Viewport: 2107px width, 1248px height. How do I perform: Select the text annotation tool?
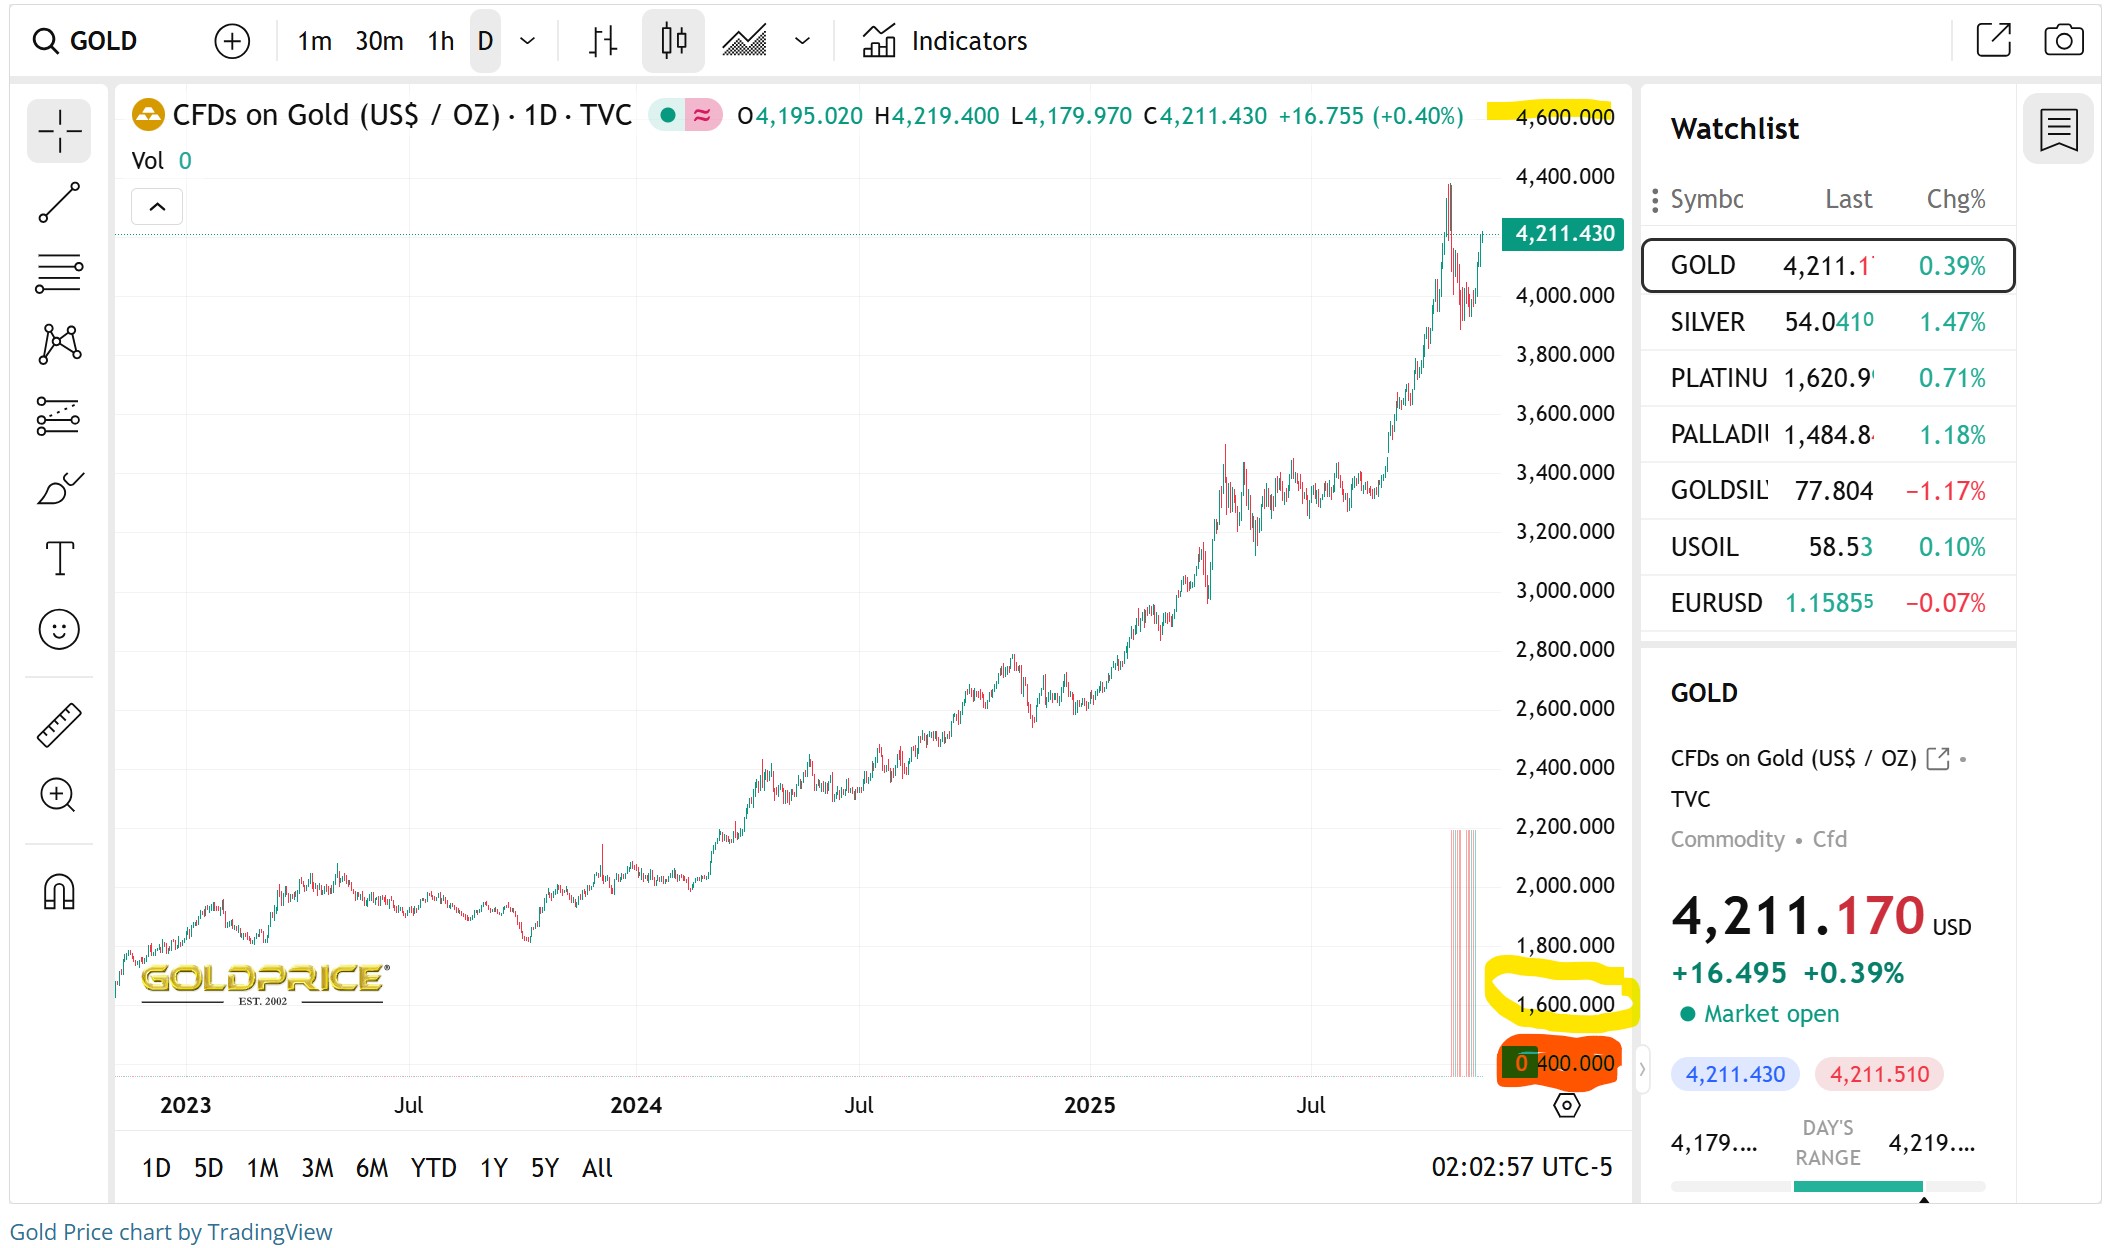click(x=59, y=558)
